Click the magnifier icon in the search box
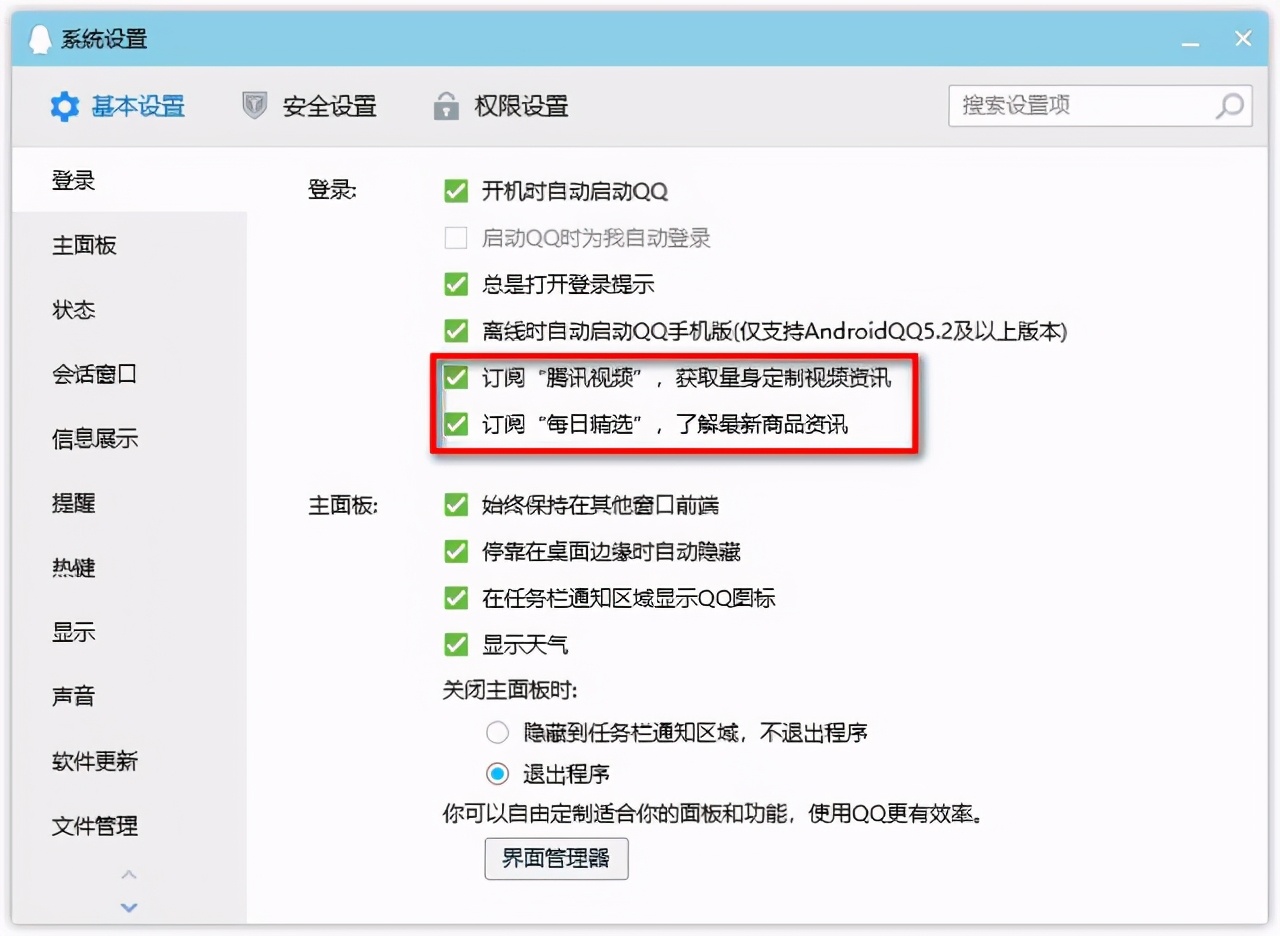Viewport: 1280px width, 936px height. tap(1228, 107)
